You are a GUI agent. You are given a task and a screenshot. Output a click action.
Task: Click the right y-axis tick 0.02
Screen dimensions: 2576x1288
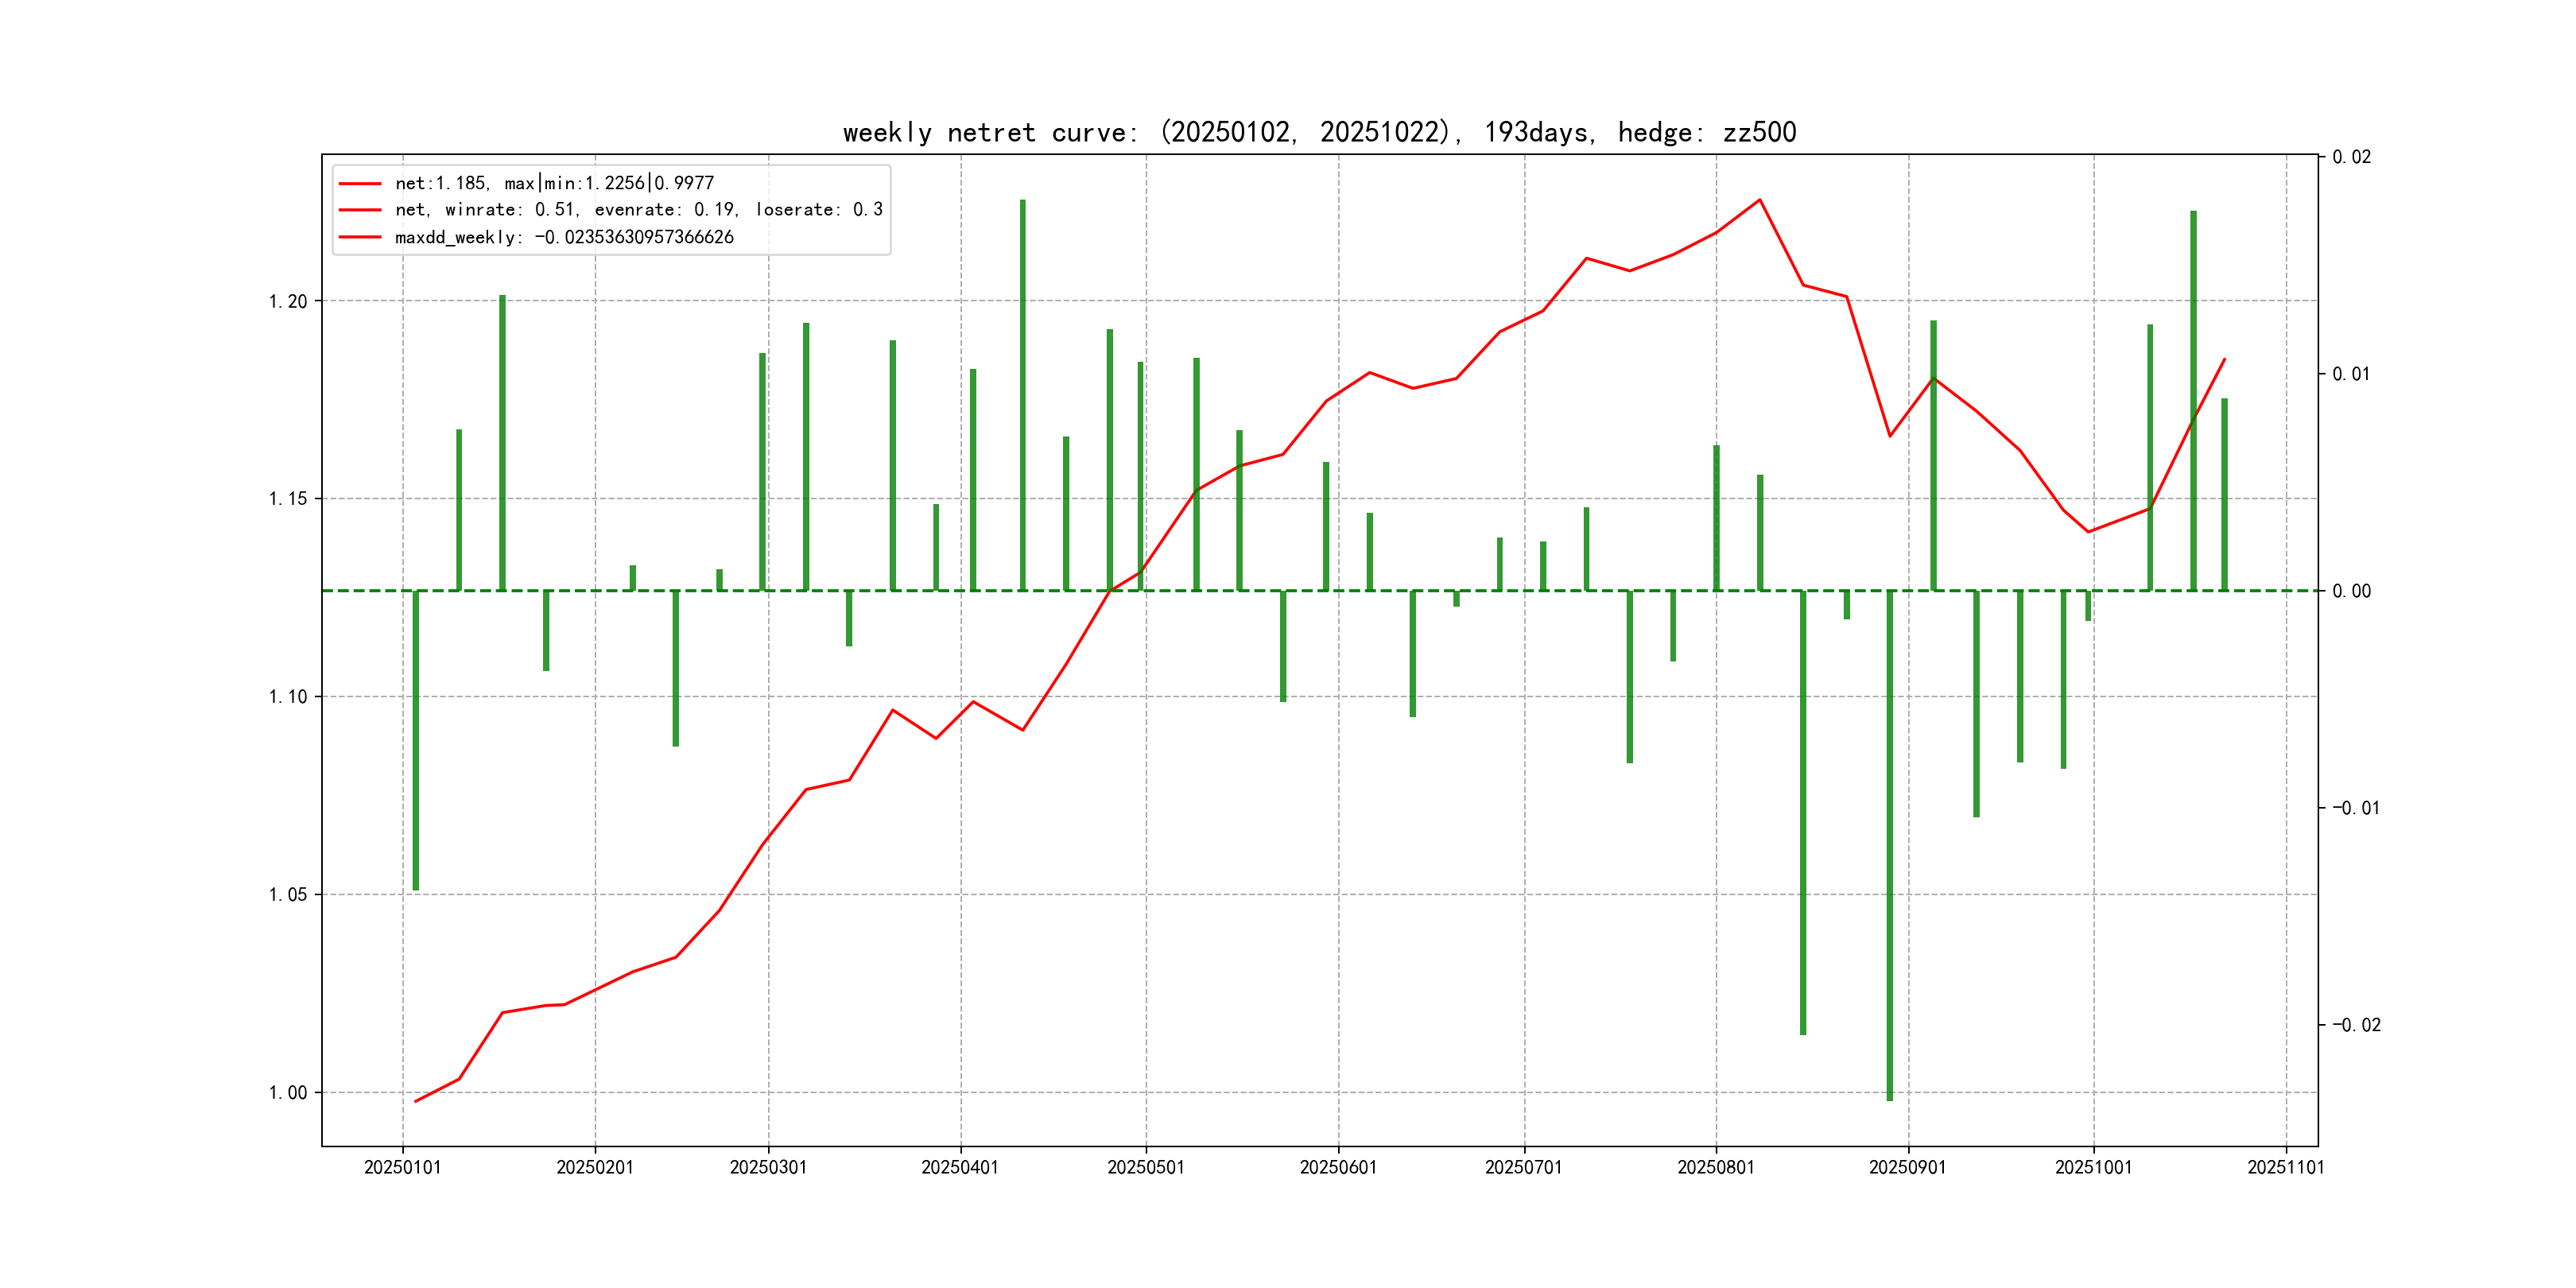coord(2351,157)
